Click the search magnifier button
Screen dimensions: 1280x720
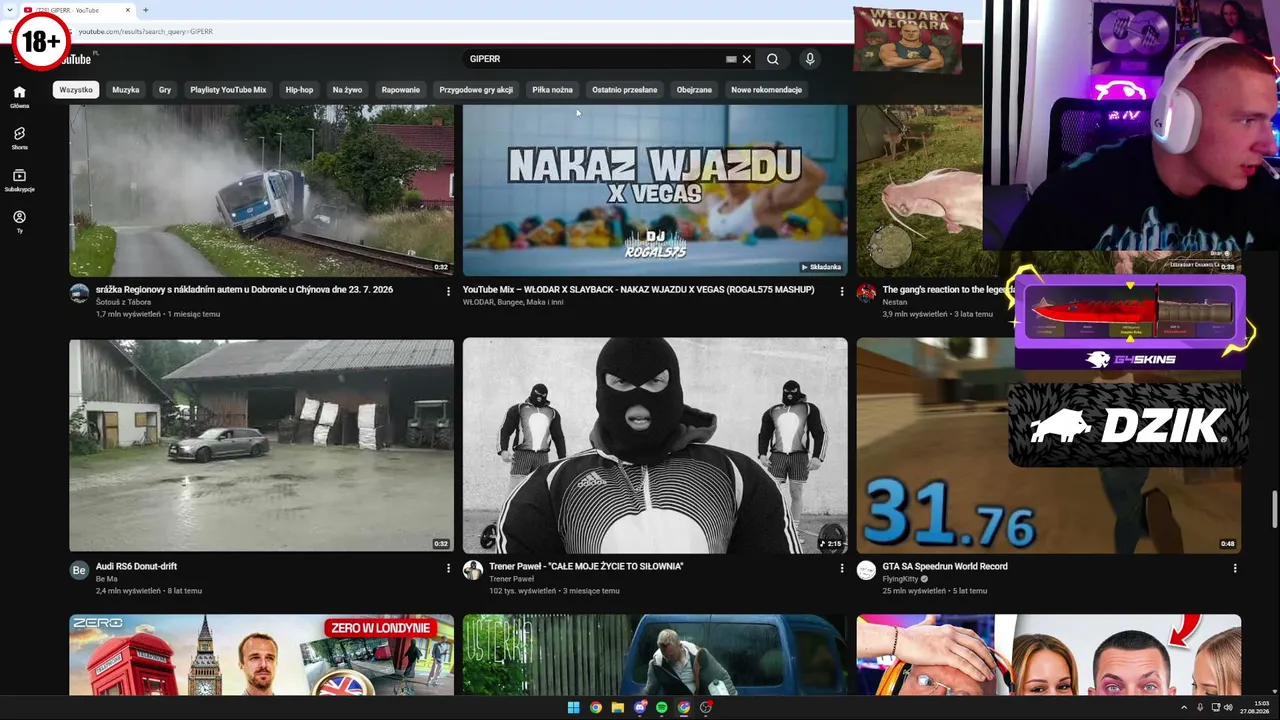(773, 59)
